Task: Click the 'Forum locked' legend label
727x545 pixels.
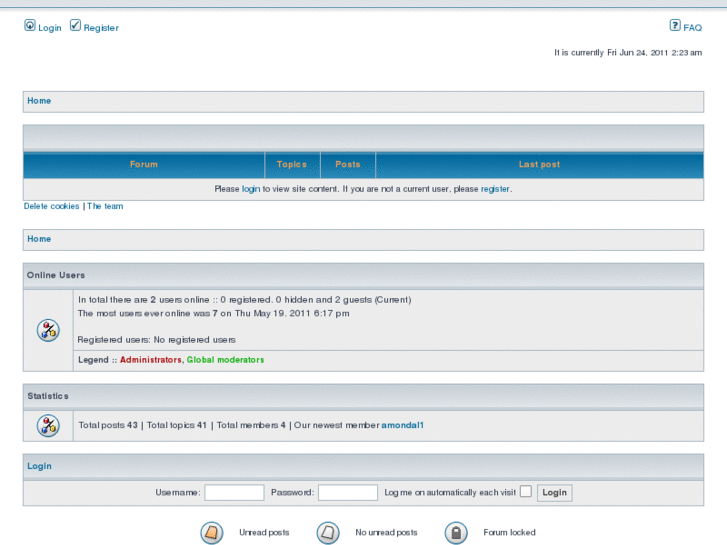Action: click(509, 532)
